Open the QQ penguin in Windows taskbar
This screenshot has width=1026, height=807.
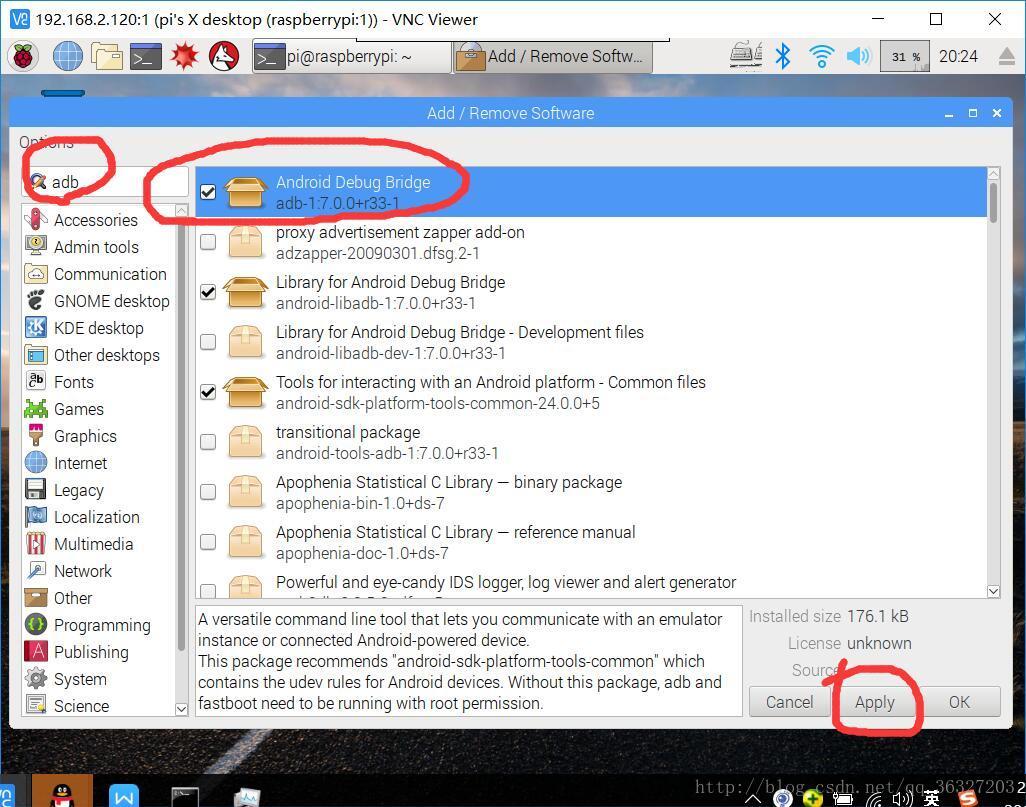coord(62,793)
